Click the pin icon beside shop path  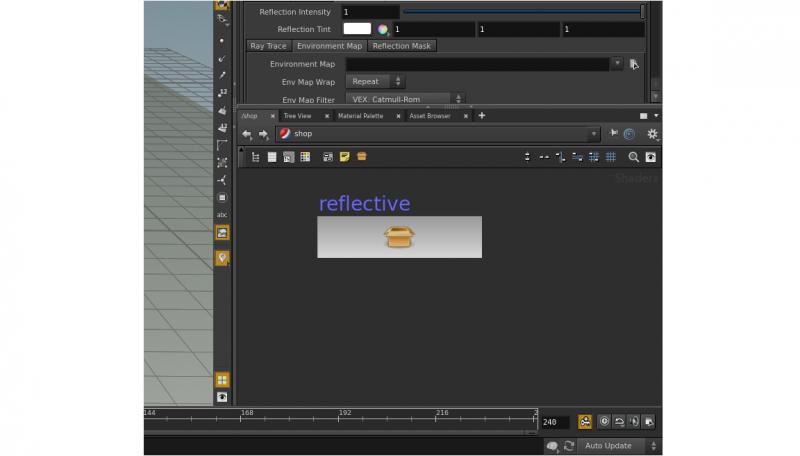[613, 133]
